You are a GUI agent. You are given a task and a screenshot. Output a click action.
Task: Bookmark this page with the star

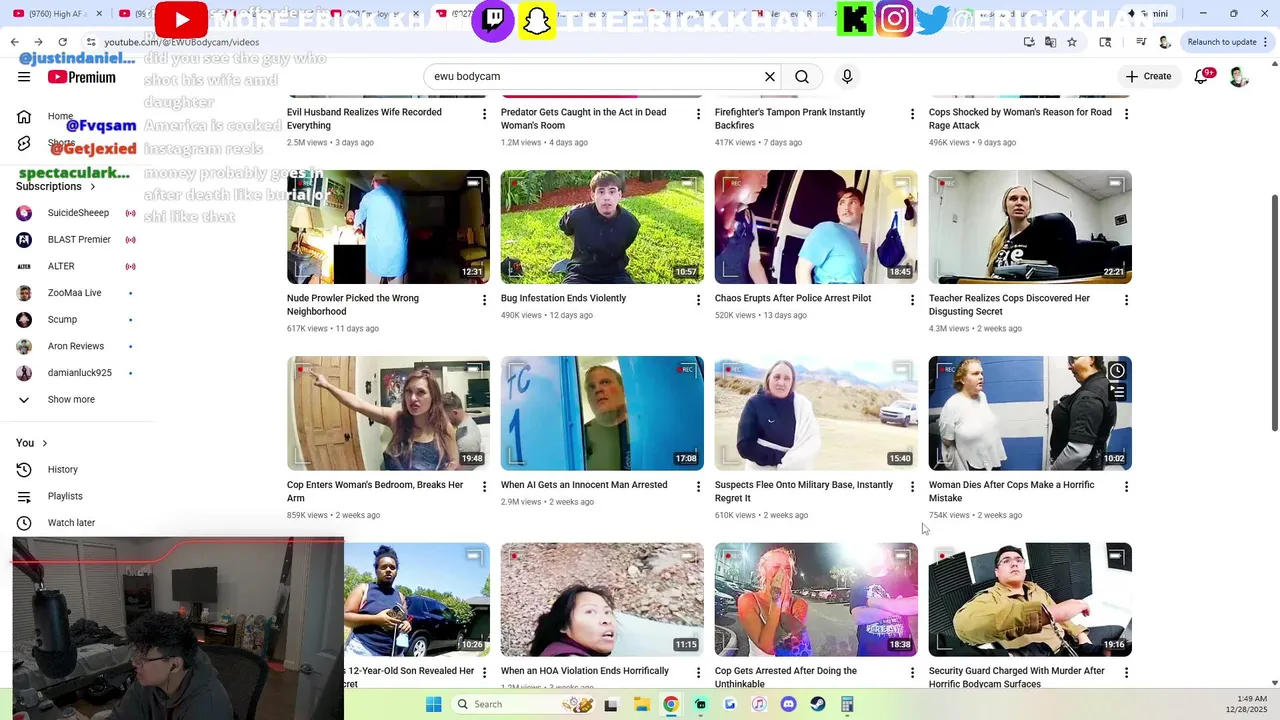tap(1072, 42)
